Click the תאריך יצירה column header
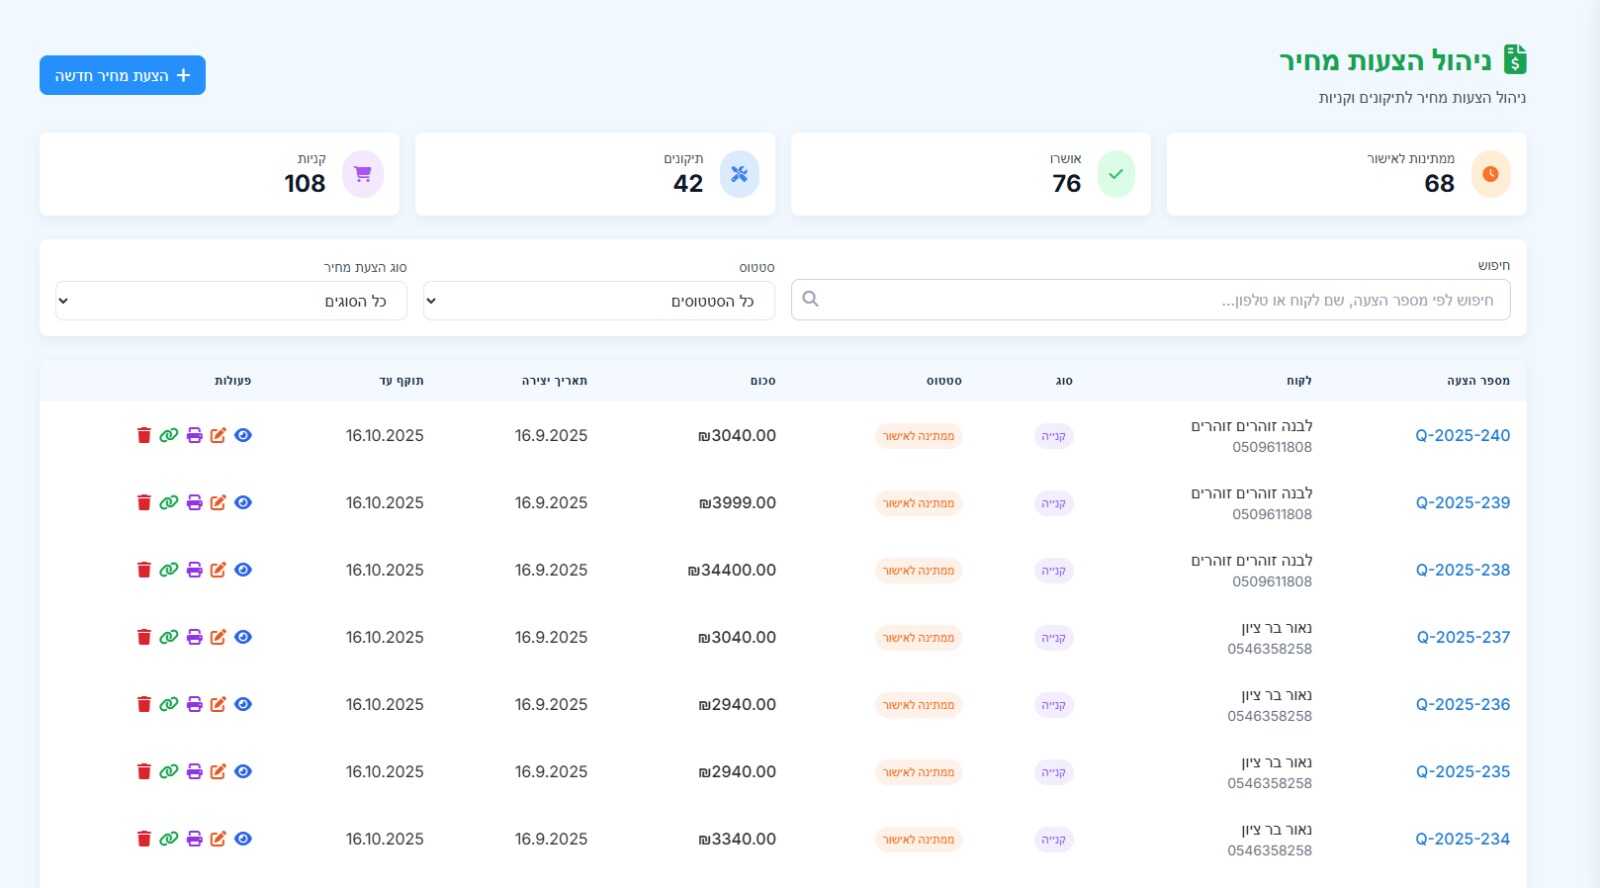 554,381
